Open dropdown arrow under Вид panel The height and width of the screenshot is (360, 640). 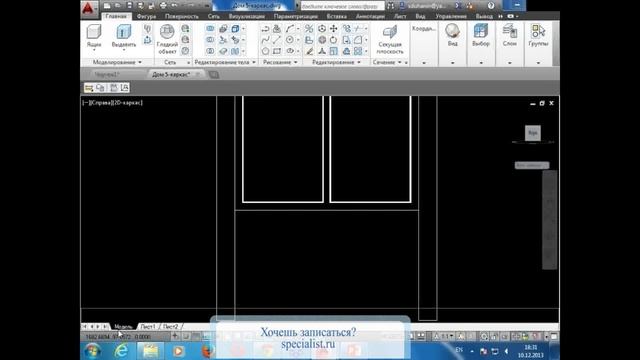[x=452, y=63]
